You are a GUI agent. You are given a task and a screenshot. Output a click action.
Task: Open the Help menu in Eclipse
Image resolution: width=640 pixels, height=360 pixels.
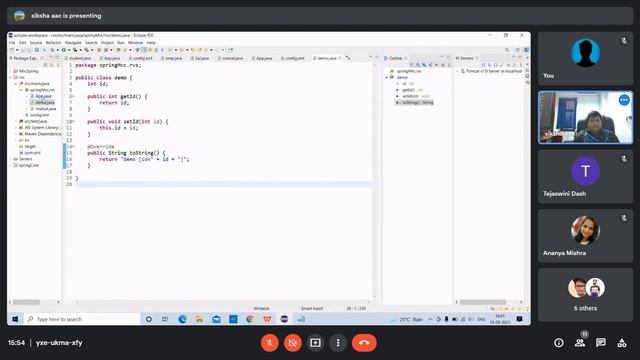[151, 42]
